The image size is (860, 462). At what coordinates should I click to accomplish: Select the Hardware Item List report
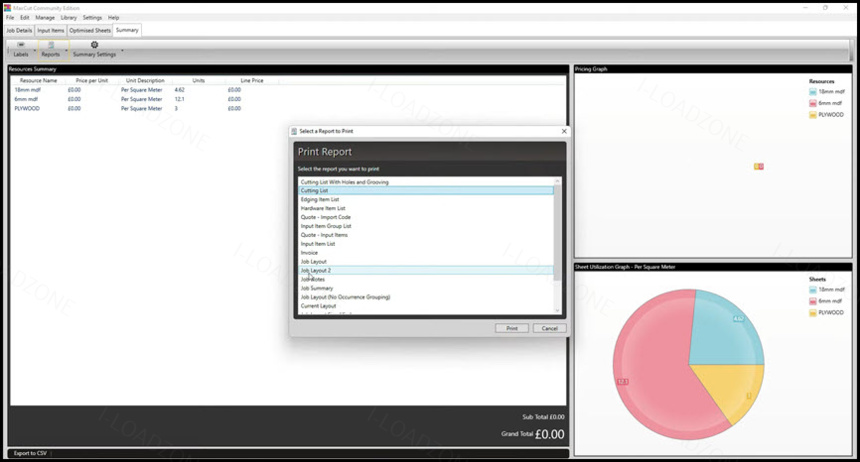click(426, 208)
